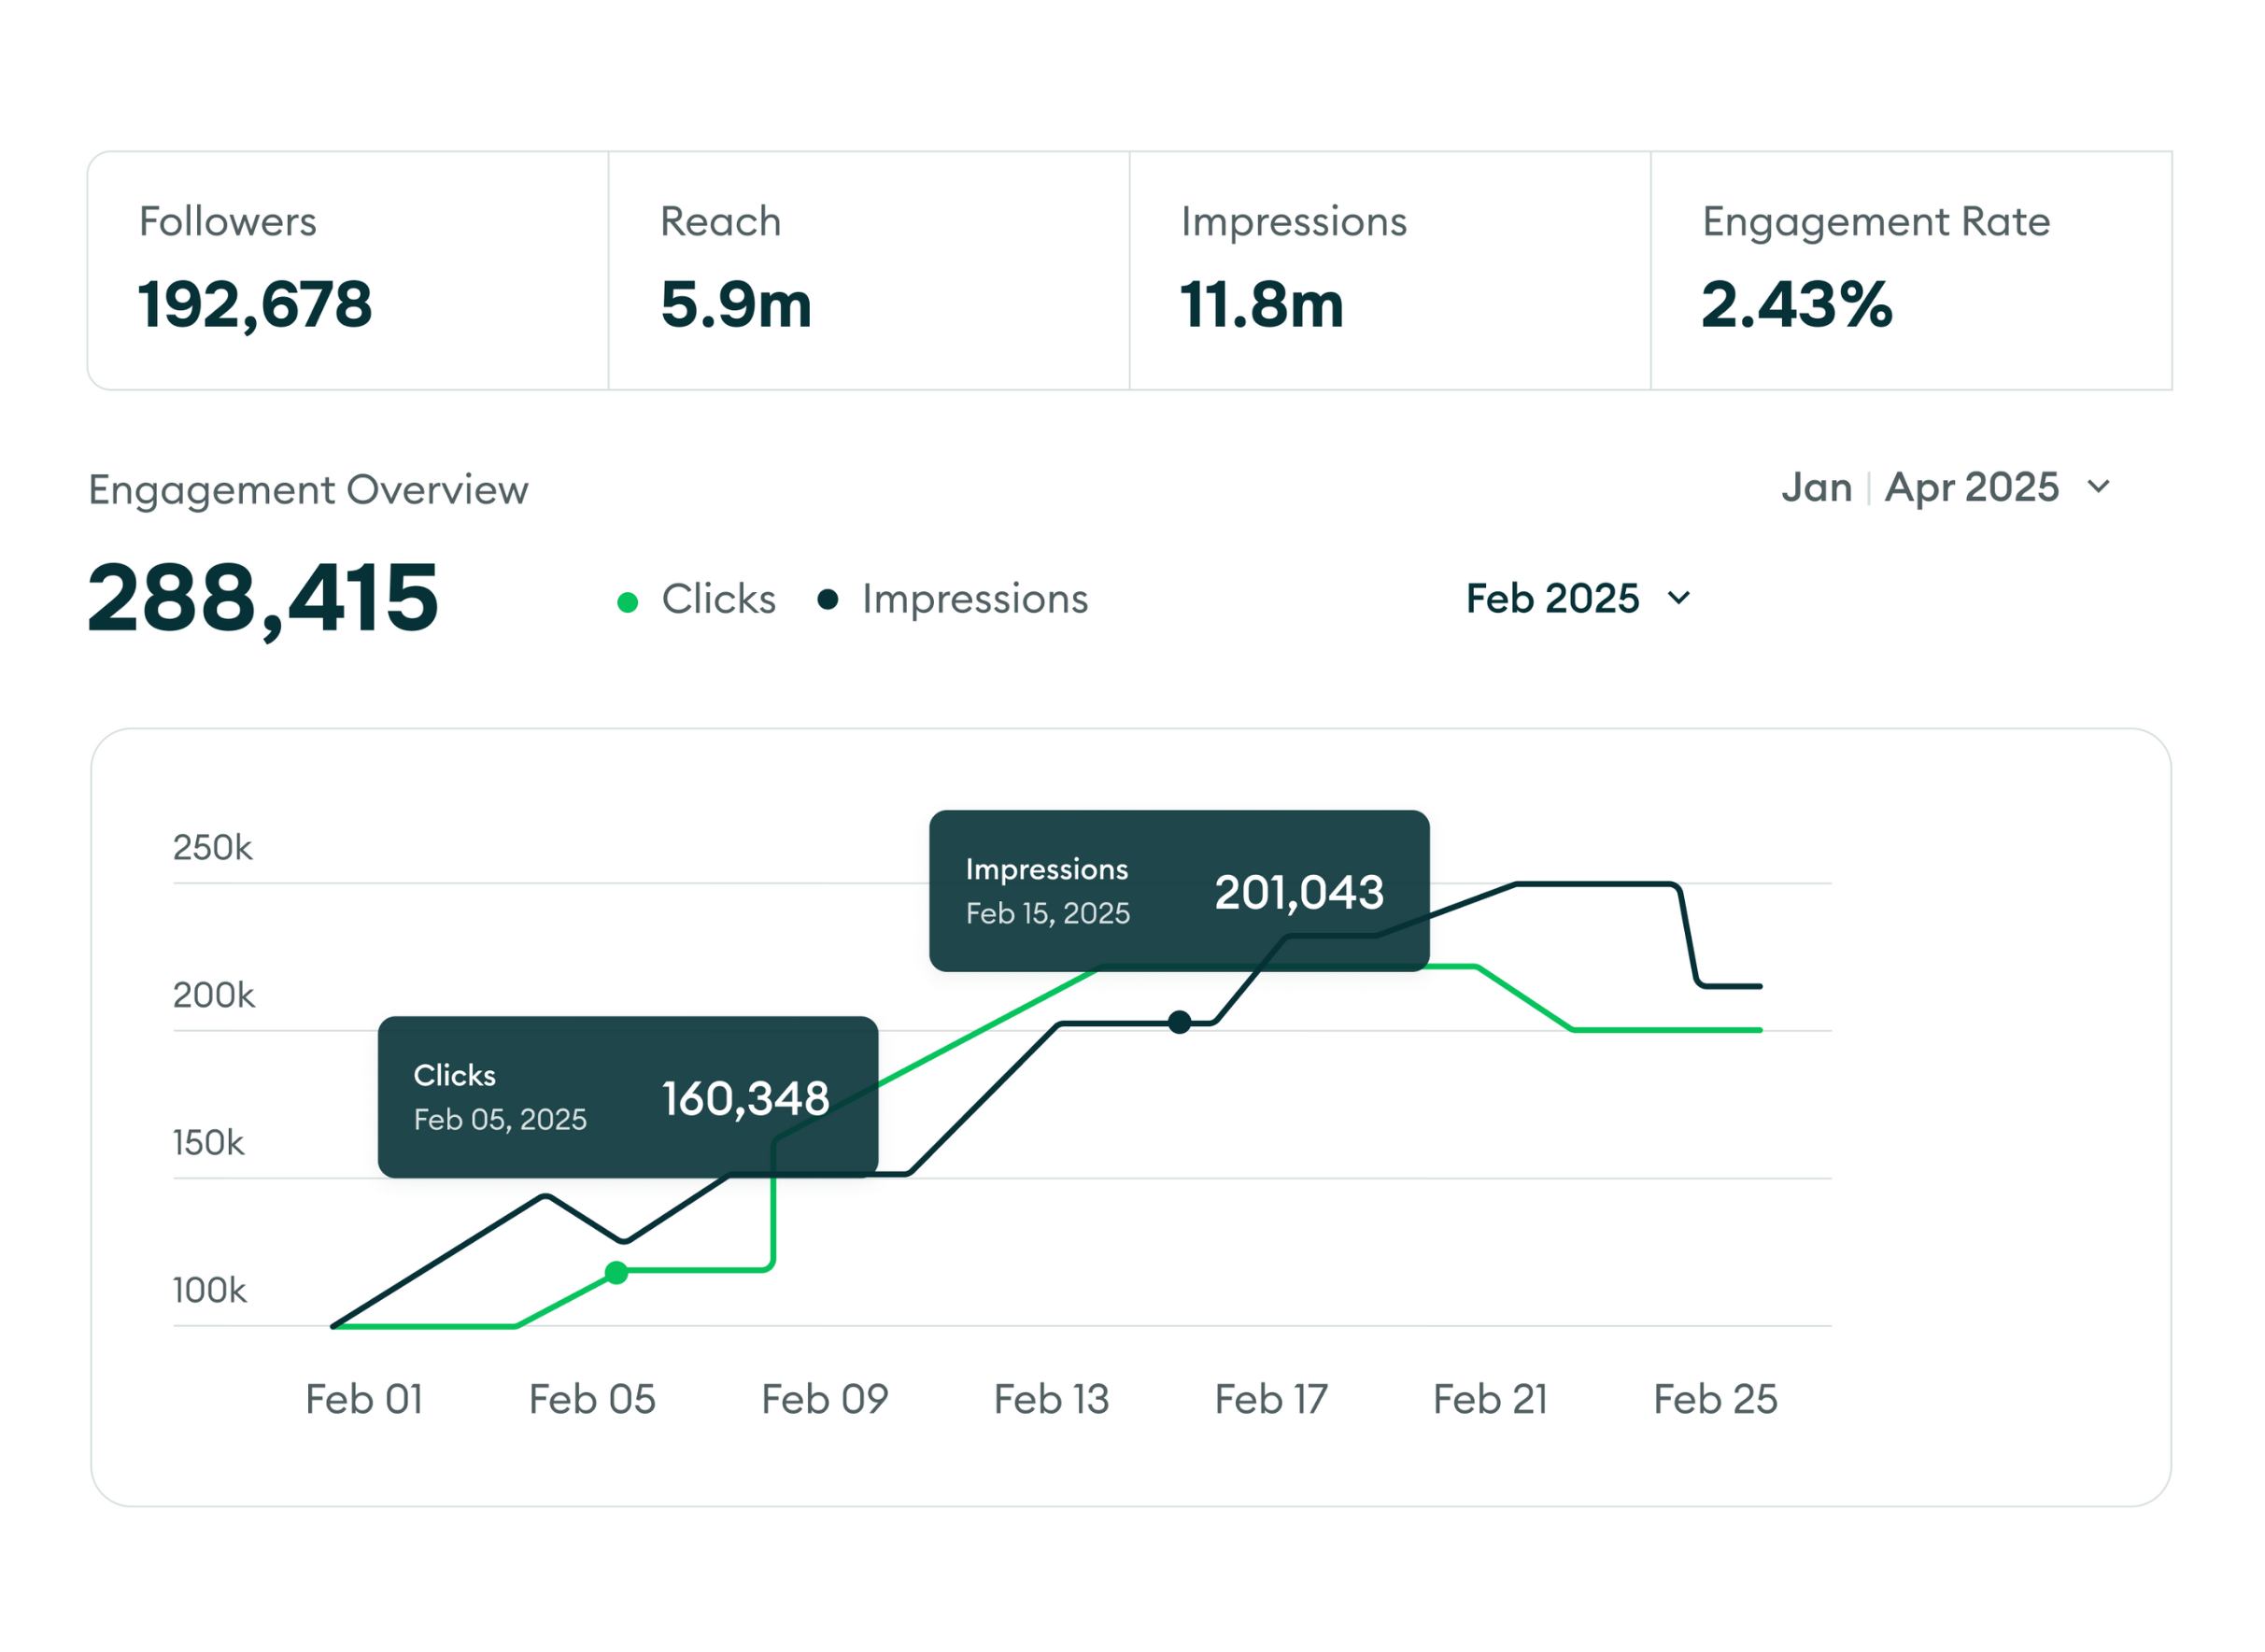Open the Reach stat card
This screenshot has width=2265, height=1652.
[x=868, y=271]
